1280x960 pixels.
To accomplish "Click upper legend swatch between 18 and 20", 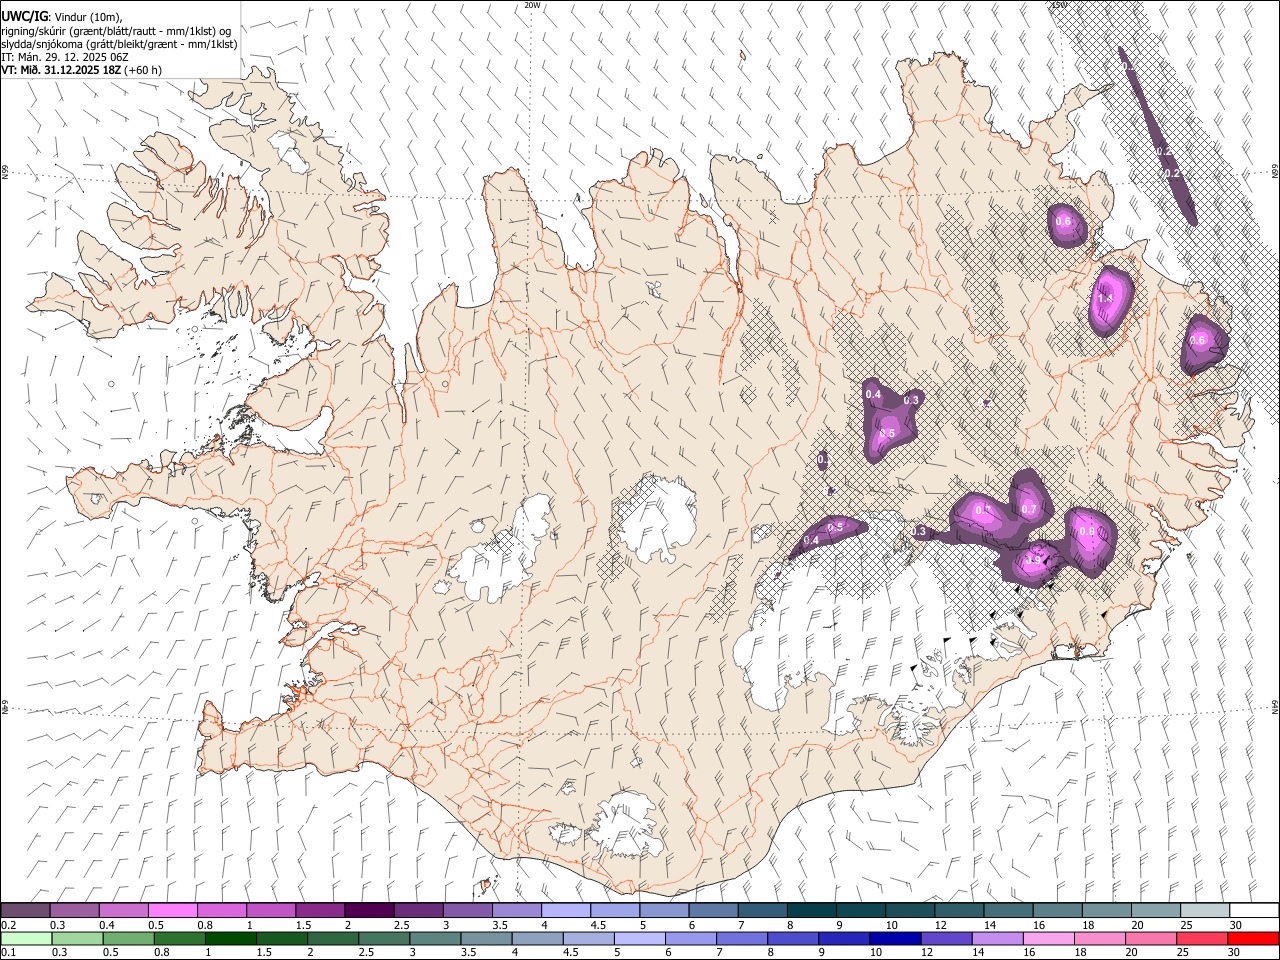I will coord(1105,910).
